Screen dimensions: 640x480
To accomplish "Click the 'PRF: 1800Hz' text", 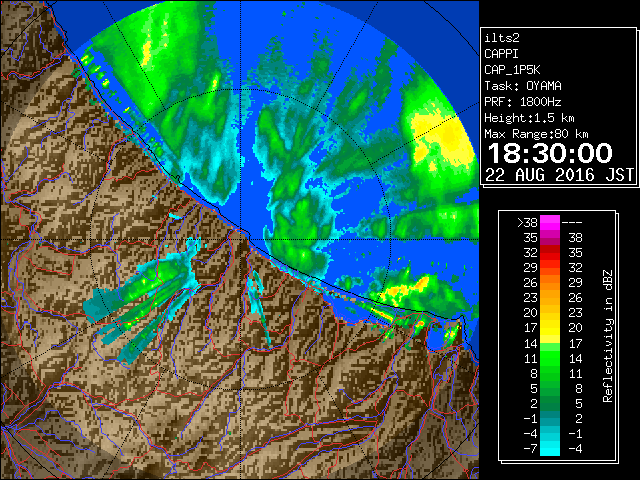I will click(523, 102).
